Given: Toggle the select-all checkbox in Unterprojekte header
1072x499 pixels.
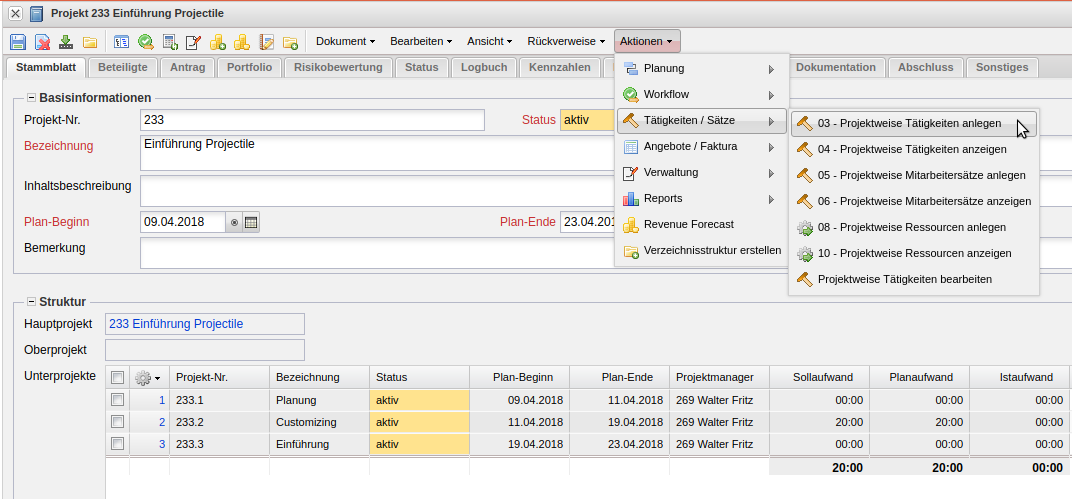Looking at the screenshot, I should coord(117,377).
